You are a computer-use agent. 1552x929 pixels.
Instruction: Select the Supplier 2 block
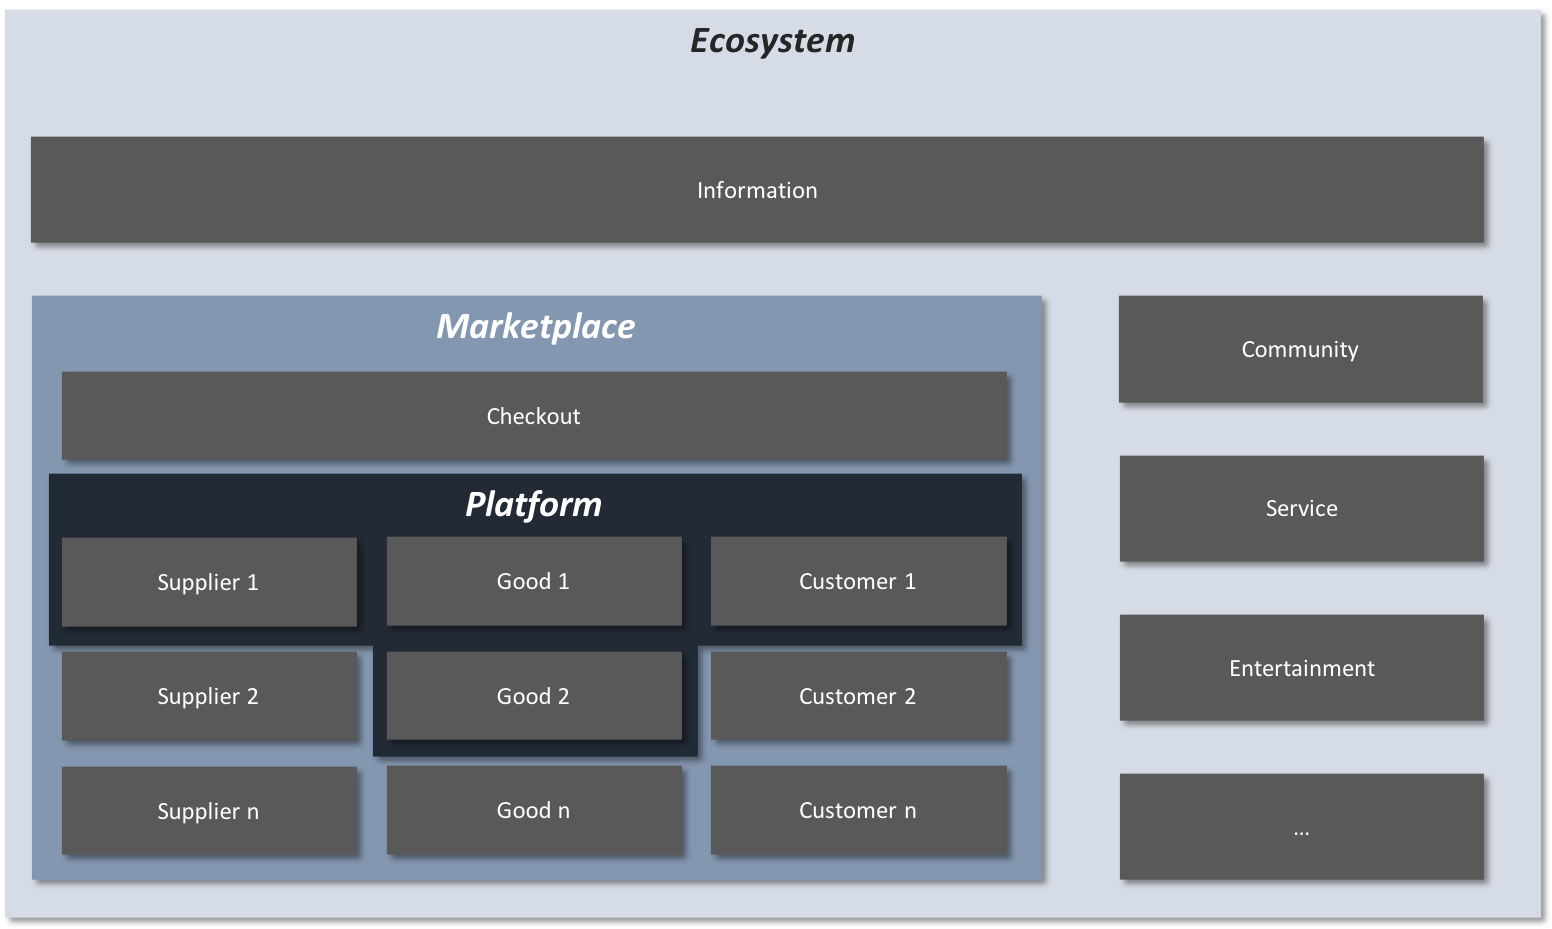(209, 696)
